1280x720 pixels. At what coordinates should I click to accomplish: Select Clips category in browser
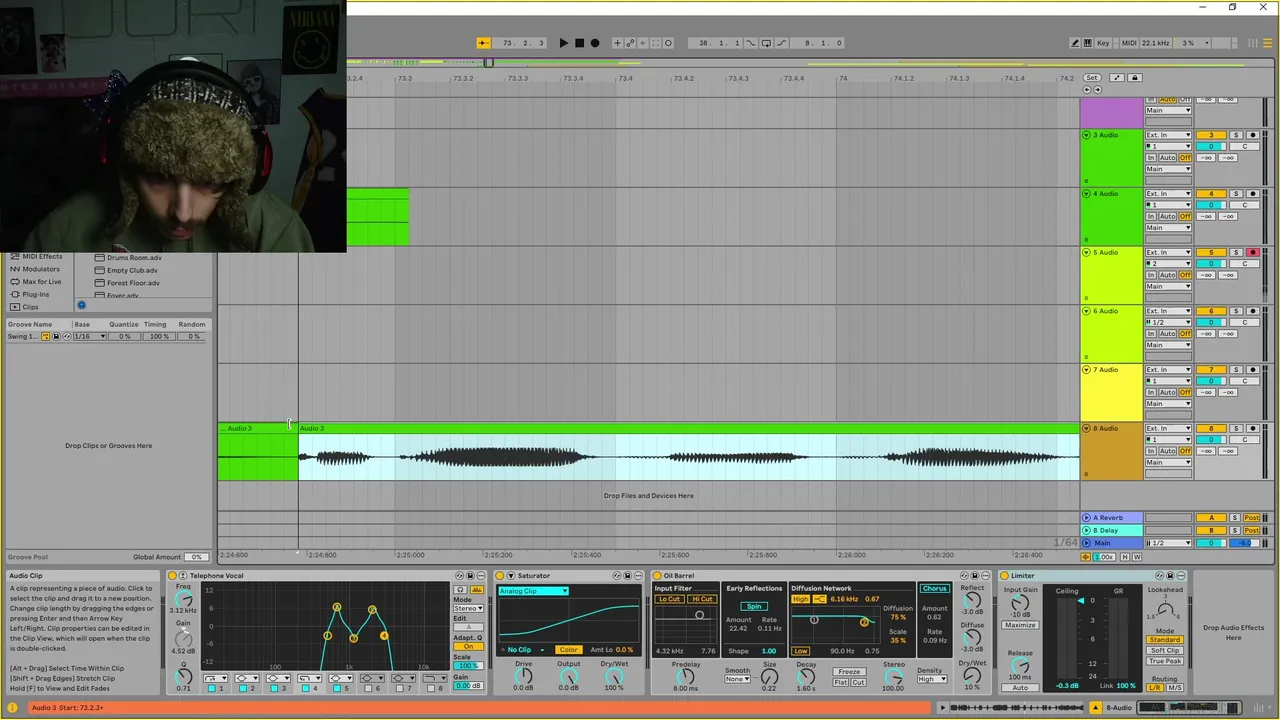(x=30, y=307)
